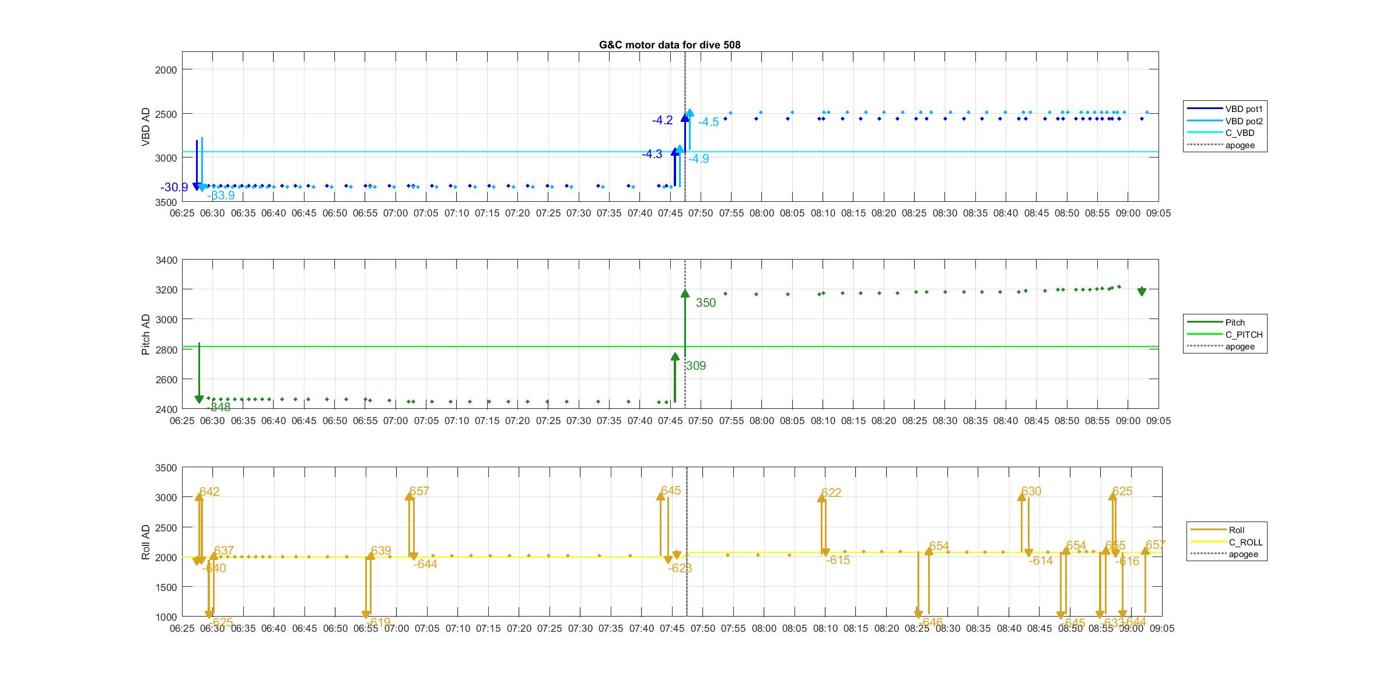Click the '-4.2' VBD data label
The height and width of the screenshot is (693, 1400).
coord(662,121)
